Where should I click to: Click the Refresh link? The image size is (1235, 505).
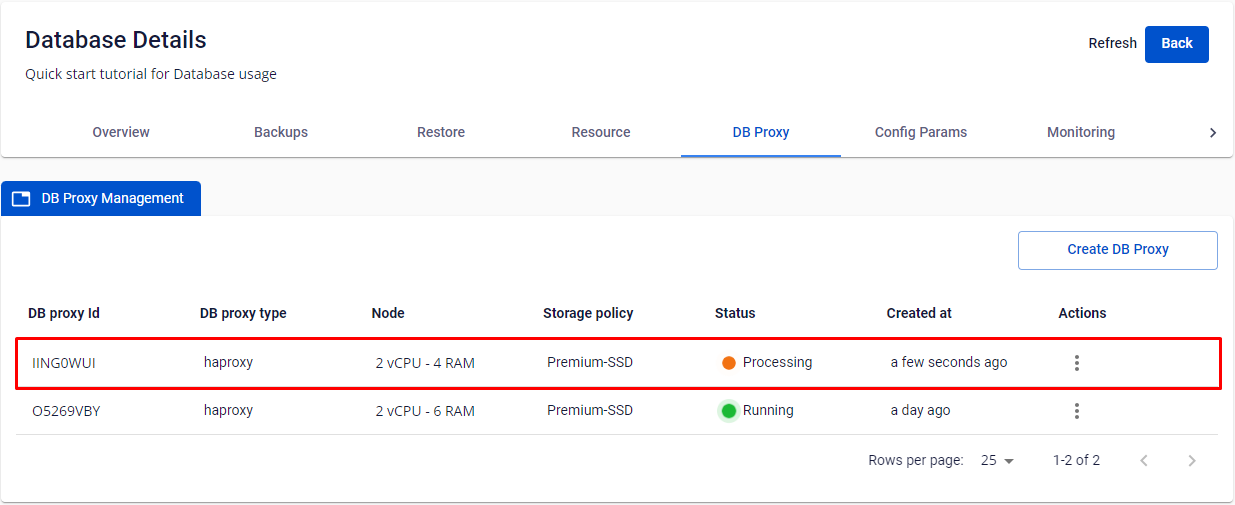click(1112, 43)
